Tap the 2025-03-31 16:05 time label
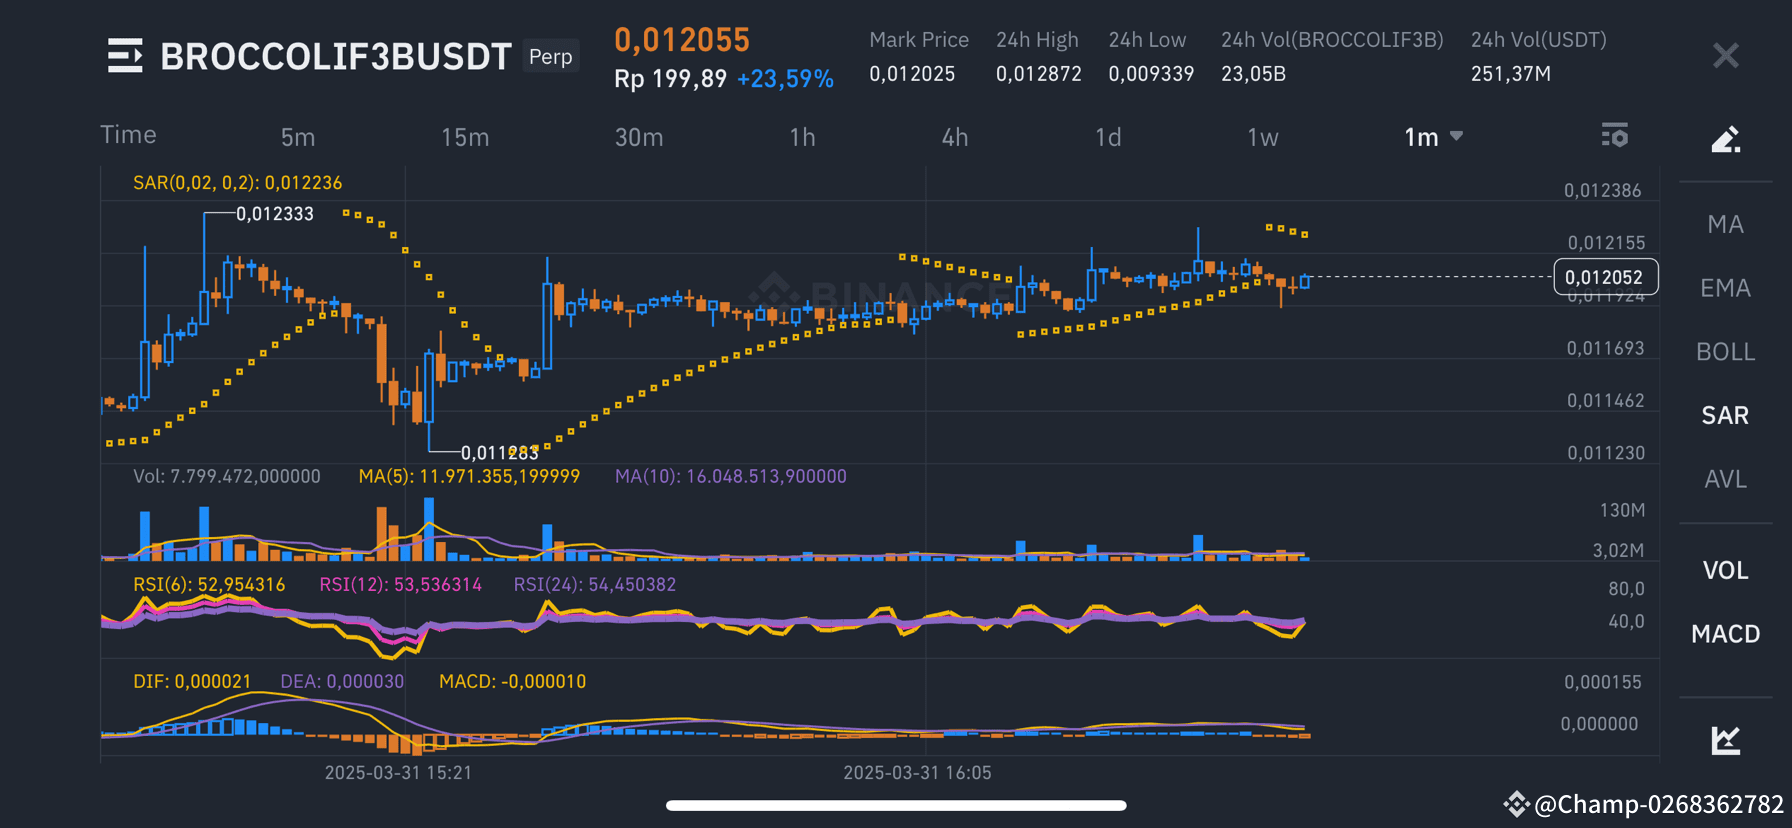Viewport: 1792px width, 828px height. coord(917,773)
